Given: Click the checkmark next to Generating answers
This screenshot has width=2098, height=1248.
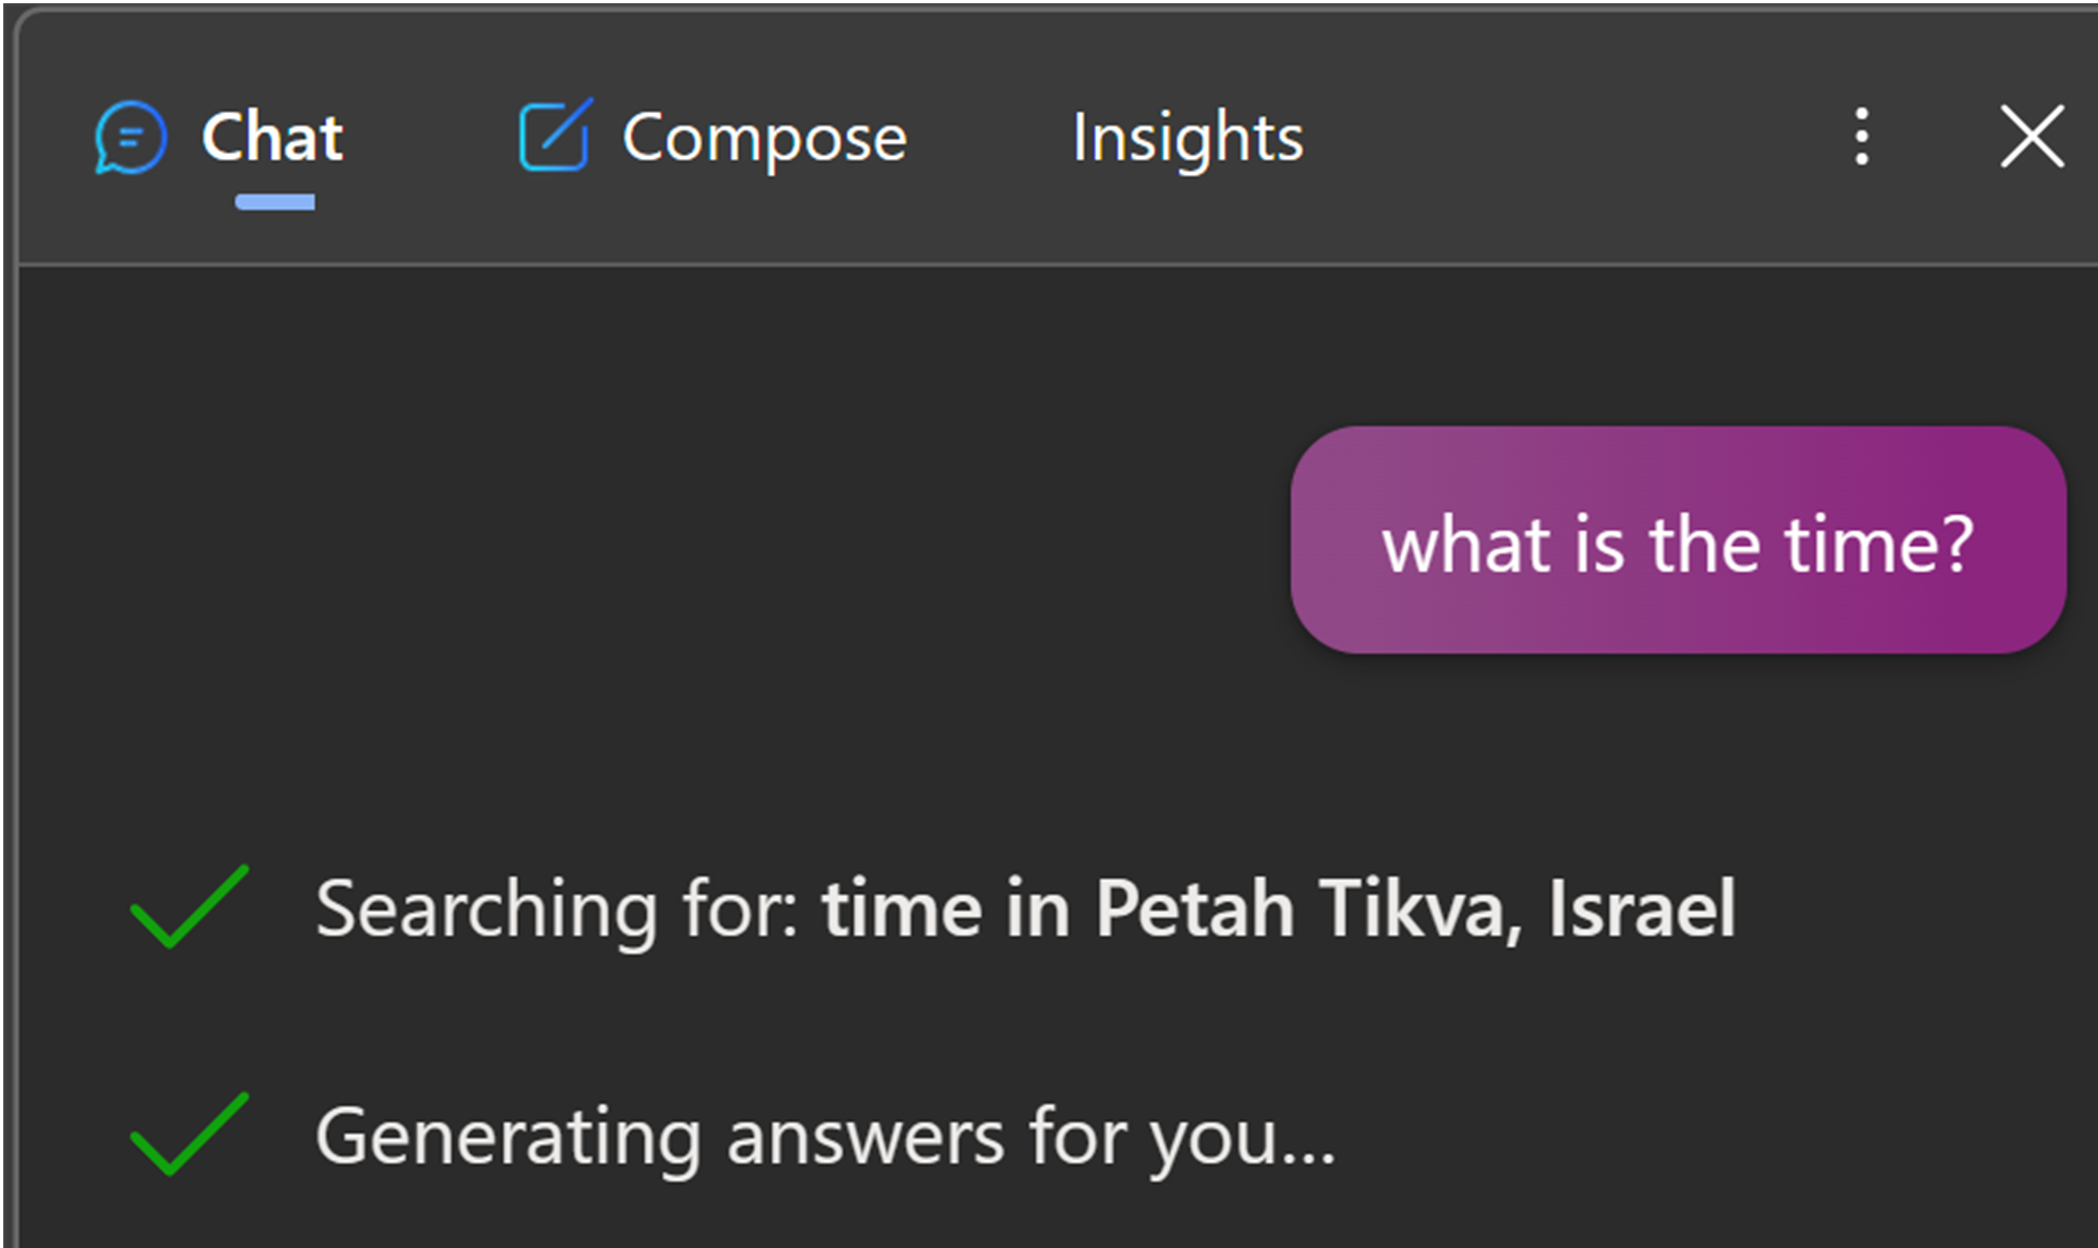Looking at the screenshot, I should 186,1135.
